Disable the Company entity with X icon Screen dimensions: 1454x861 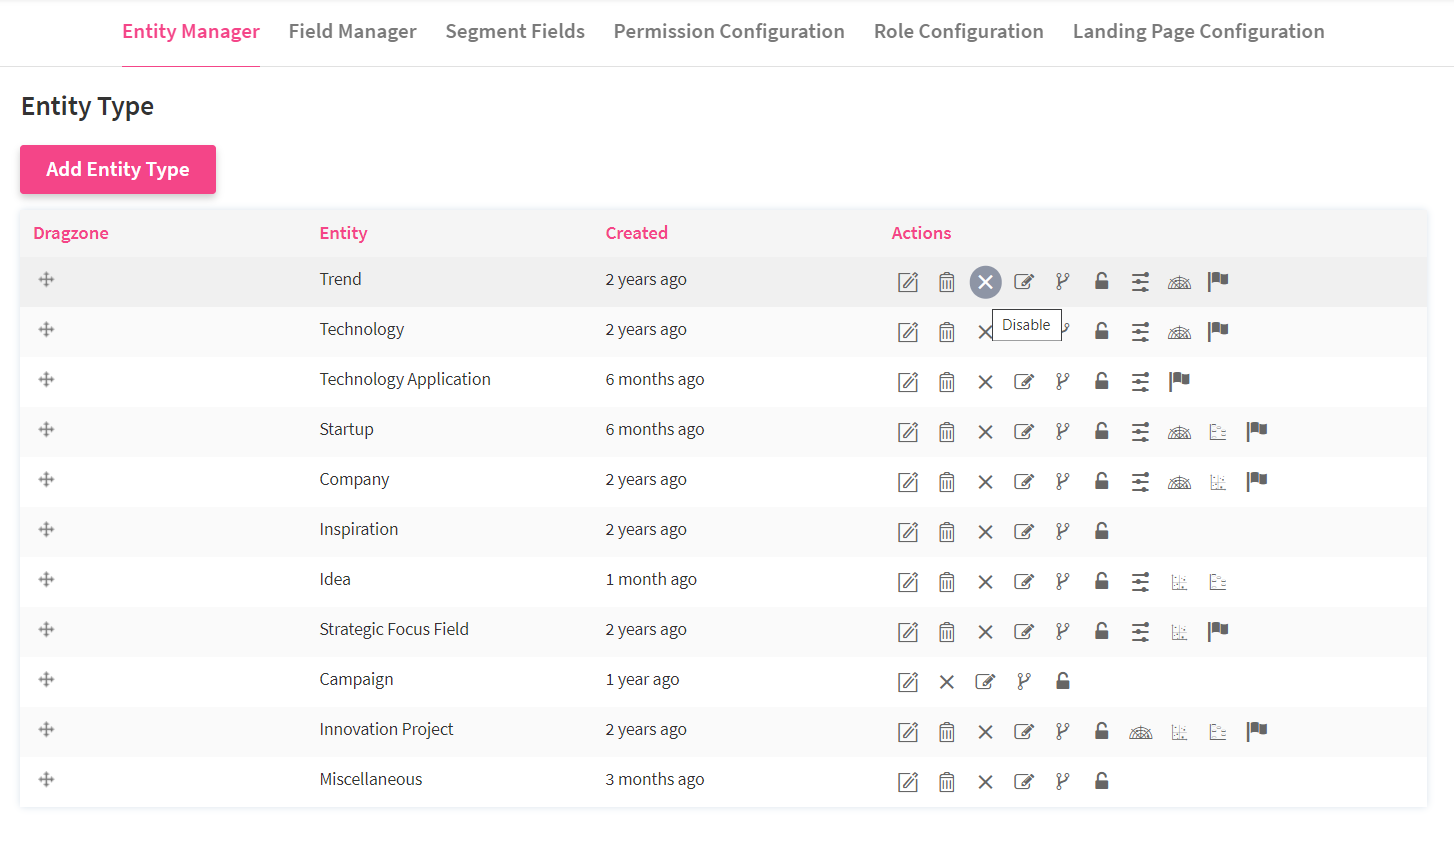click(985, 482)
